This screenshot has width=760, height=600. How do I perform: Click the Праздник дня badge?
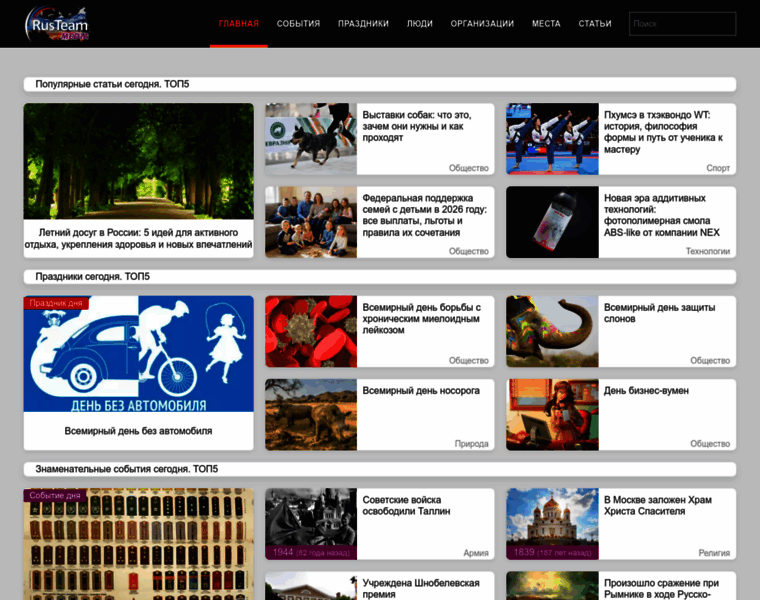pyautogui.click(x=56, y=303)
